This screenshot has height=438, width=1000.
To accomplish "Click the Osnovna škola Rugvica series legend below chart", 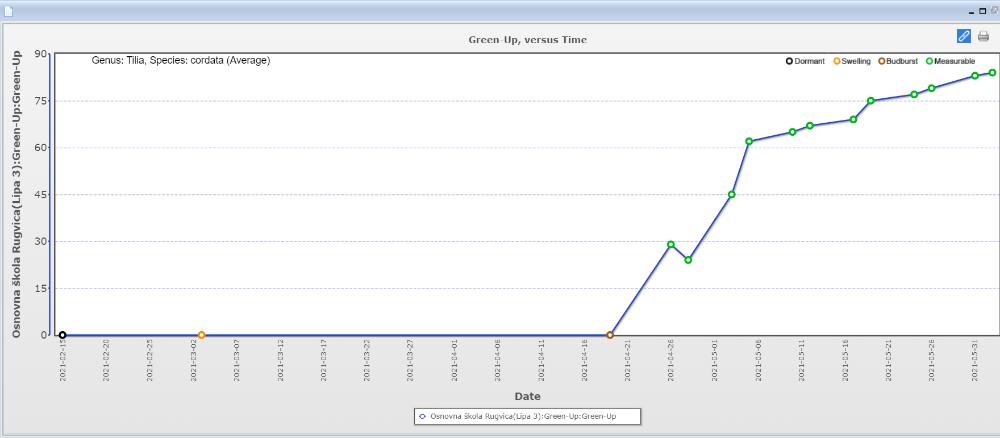I will [x=526, y=416].
